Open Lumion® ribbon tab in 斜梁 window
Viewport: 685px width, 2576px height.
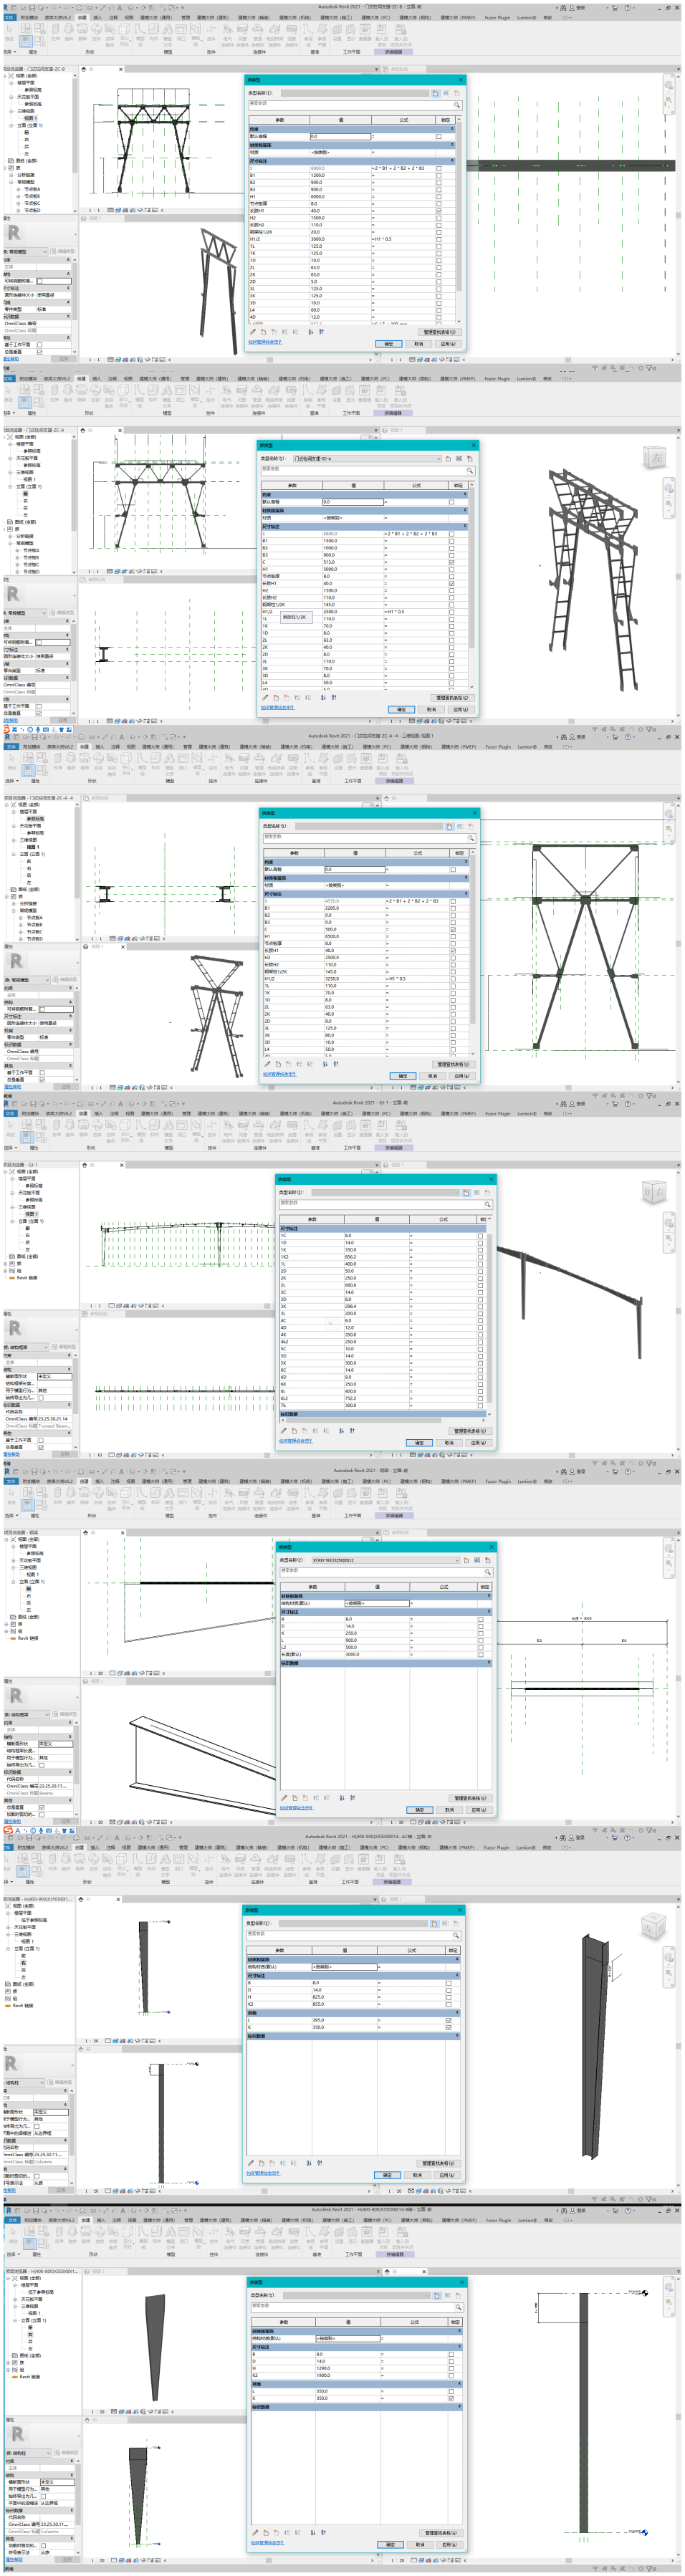pos(526,1481)
